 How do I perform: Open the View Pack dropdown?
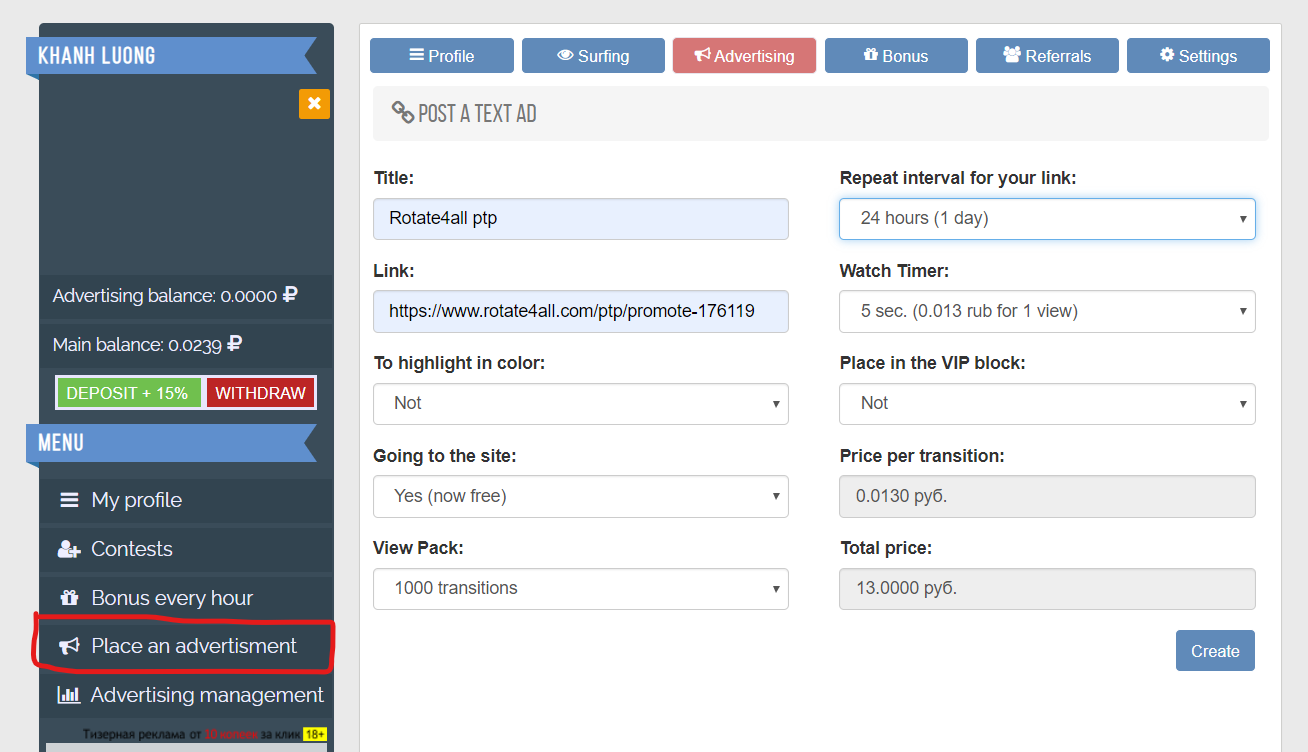(x=580, y=589)
